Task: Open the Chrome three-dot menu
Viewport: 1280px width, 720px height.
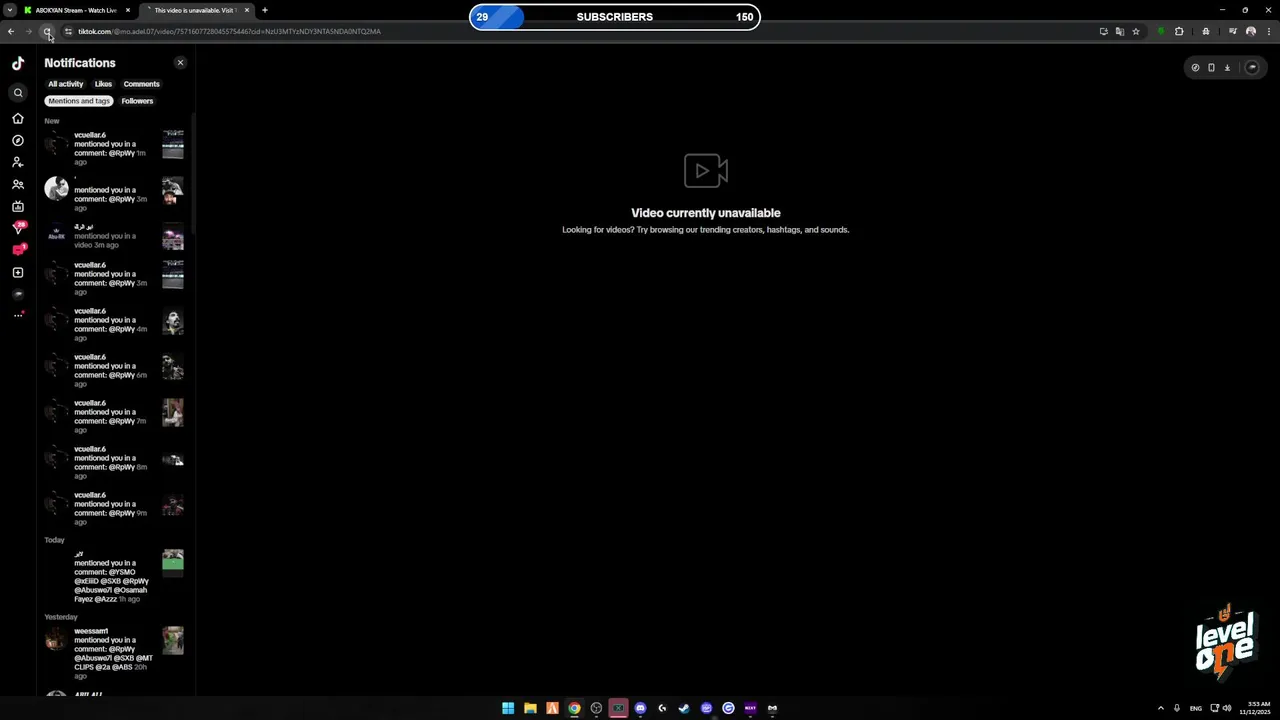Action: click(x=1267, y=31)
